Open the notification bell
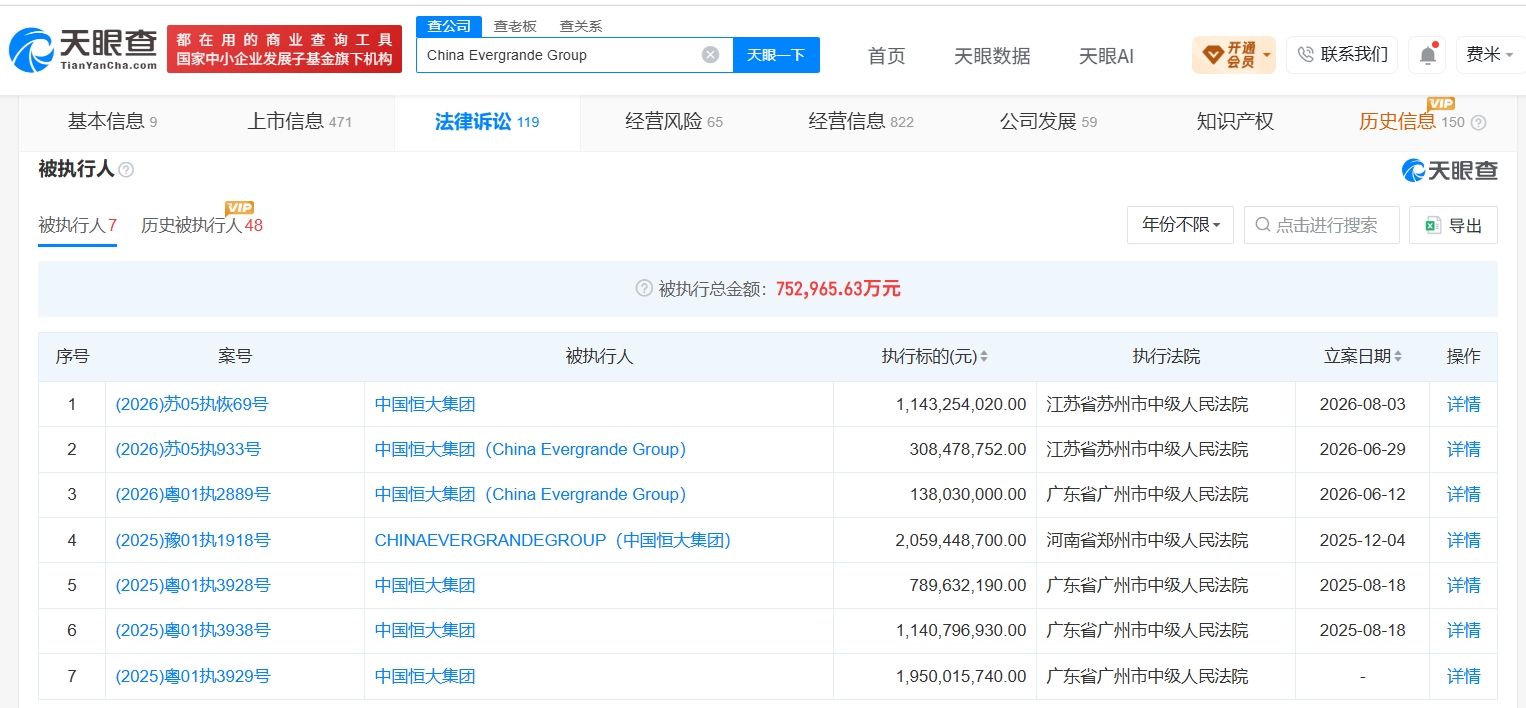Screen dimensions: 1526x708 point(1428,55)
